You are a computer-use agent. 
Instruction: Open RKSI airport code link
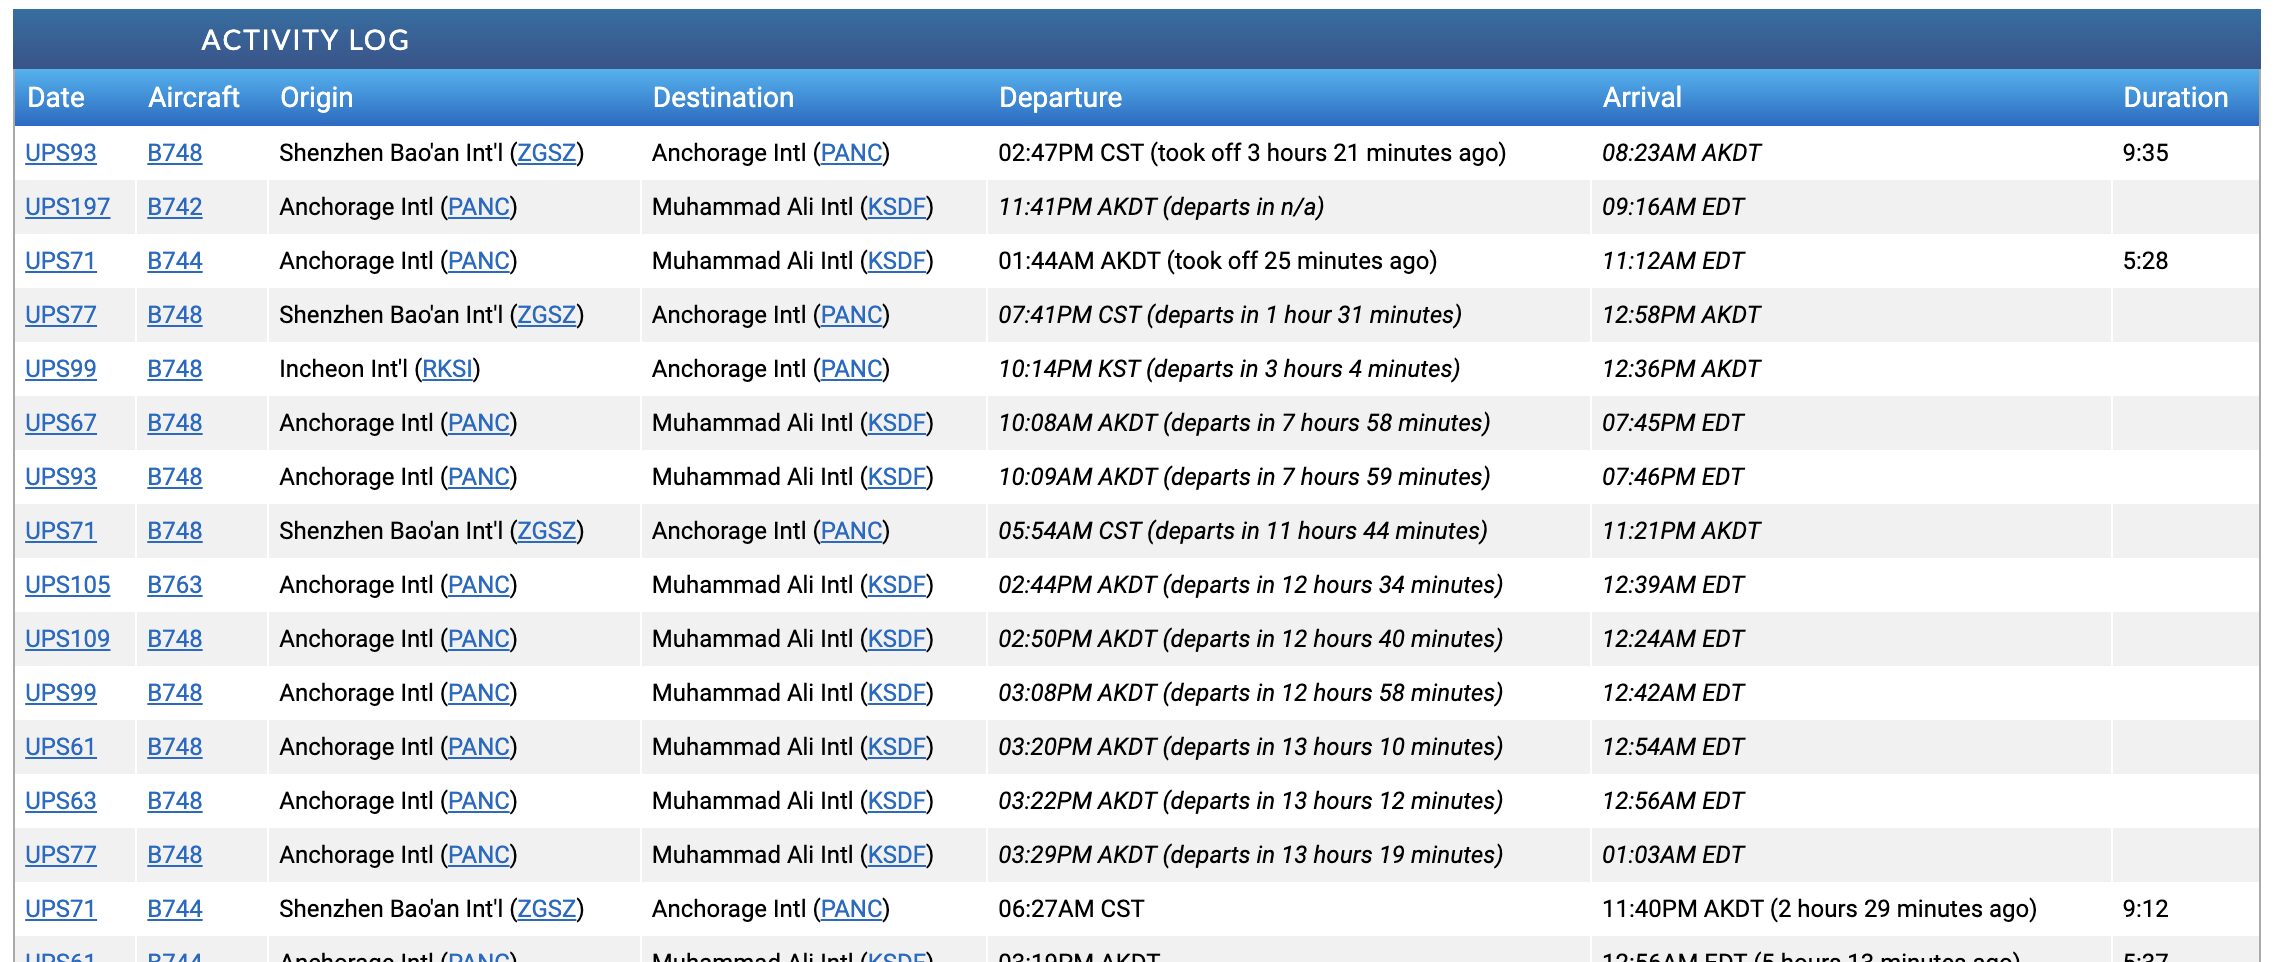[447, 369]
